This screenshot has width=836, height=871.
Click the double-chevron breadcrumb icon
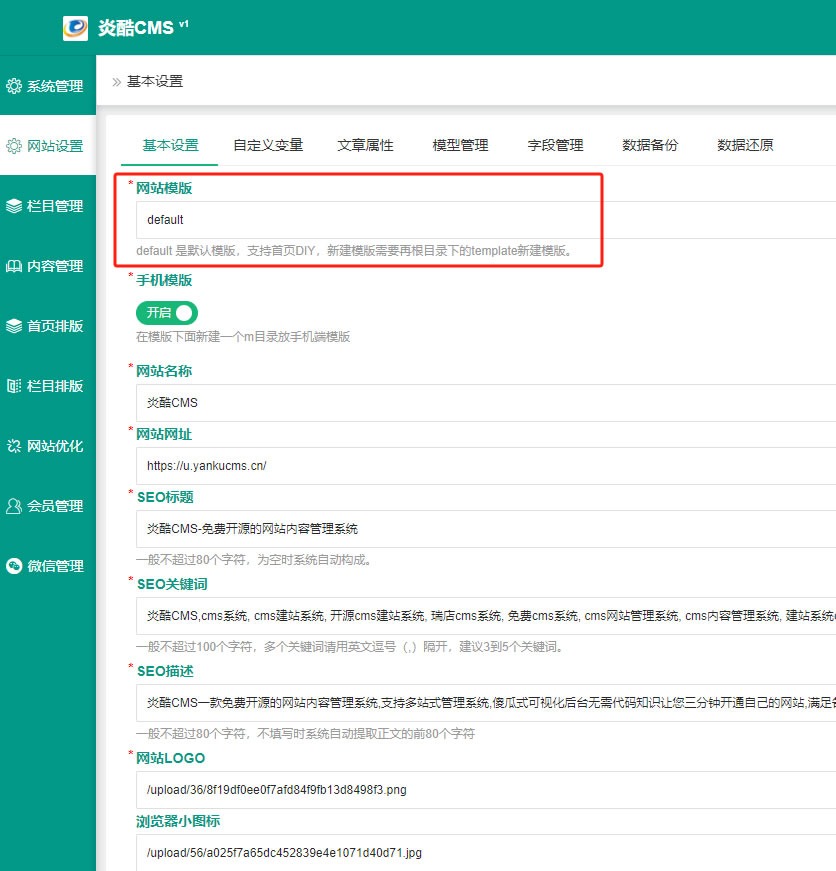[117, 82]
